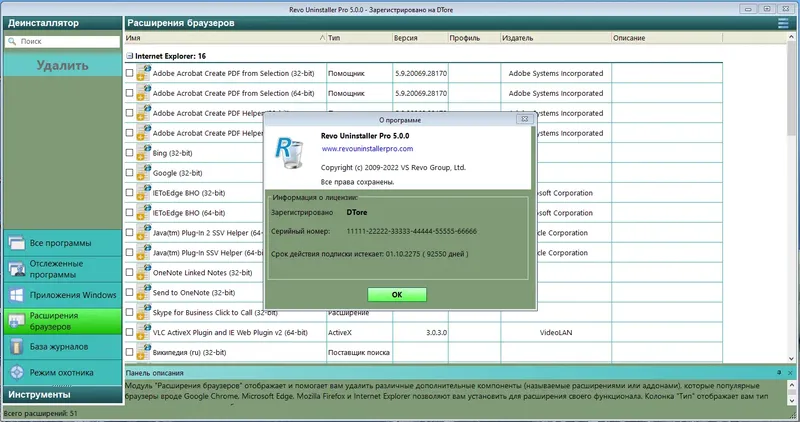The width and height of the screenshot is (800, 422).
Task: Select checkbox for IEToEdge BHO (32-bit)
Action: tap(130, 192)
